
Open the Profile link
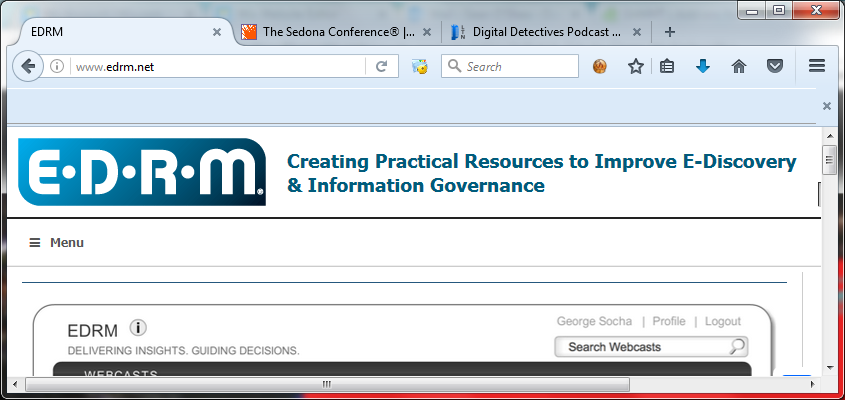pyautogui.click(x=669, y=321)
